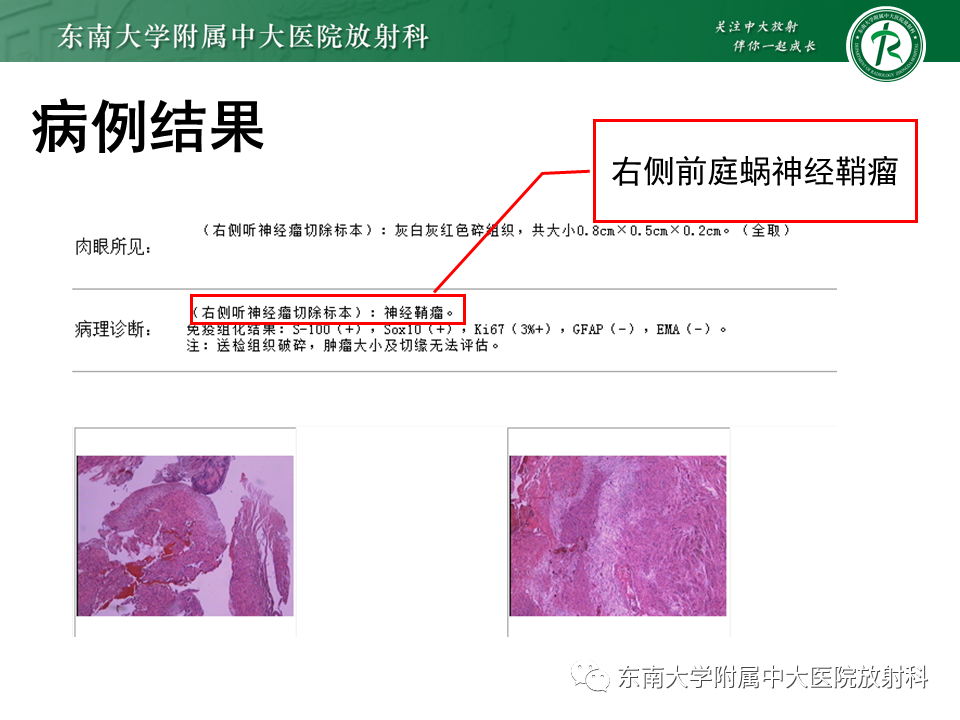
Task: Click the label 肉眼所见
Action: [113, 247]
